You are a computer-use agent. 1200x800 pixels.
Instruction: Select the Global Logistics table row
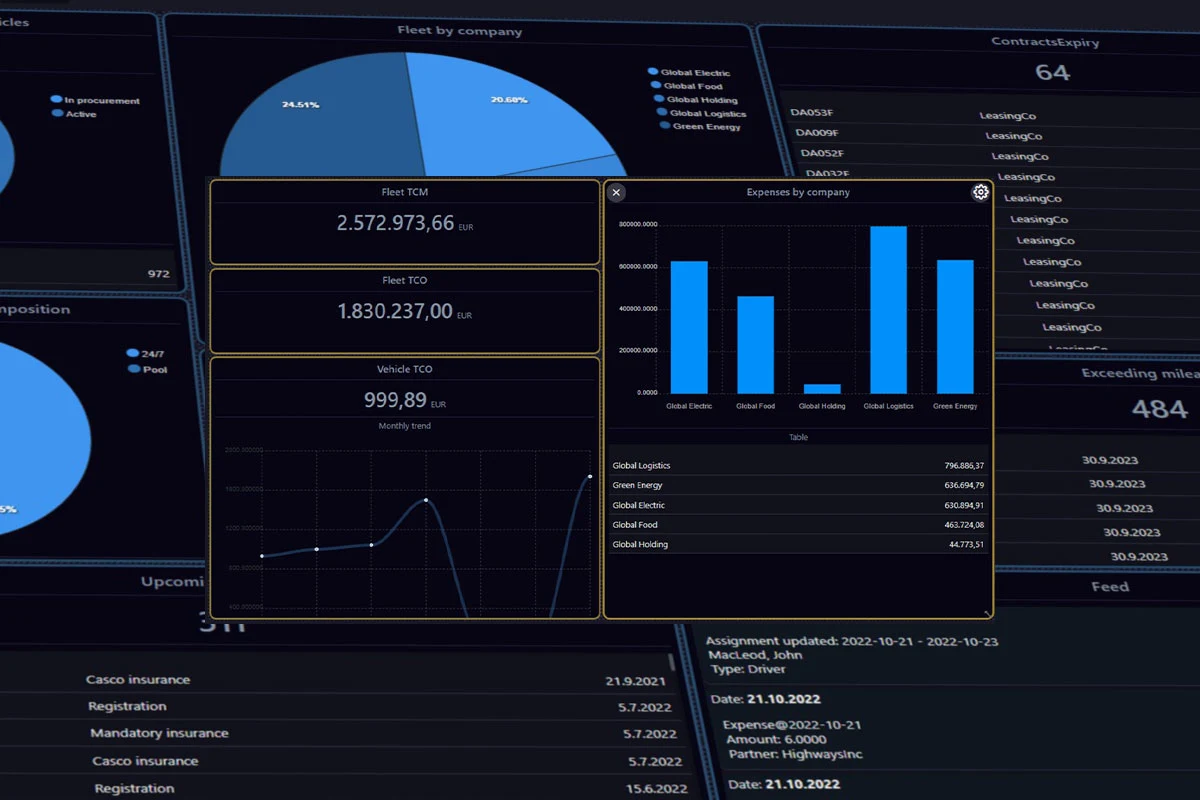tap(798, 465)
